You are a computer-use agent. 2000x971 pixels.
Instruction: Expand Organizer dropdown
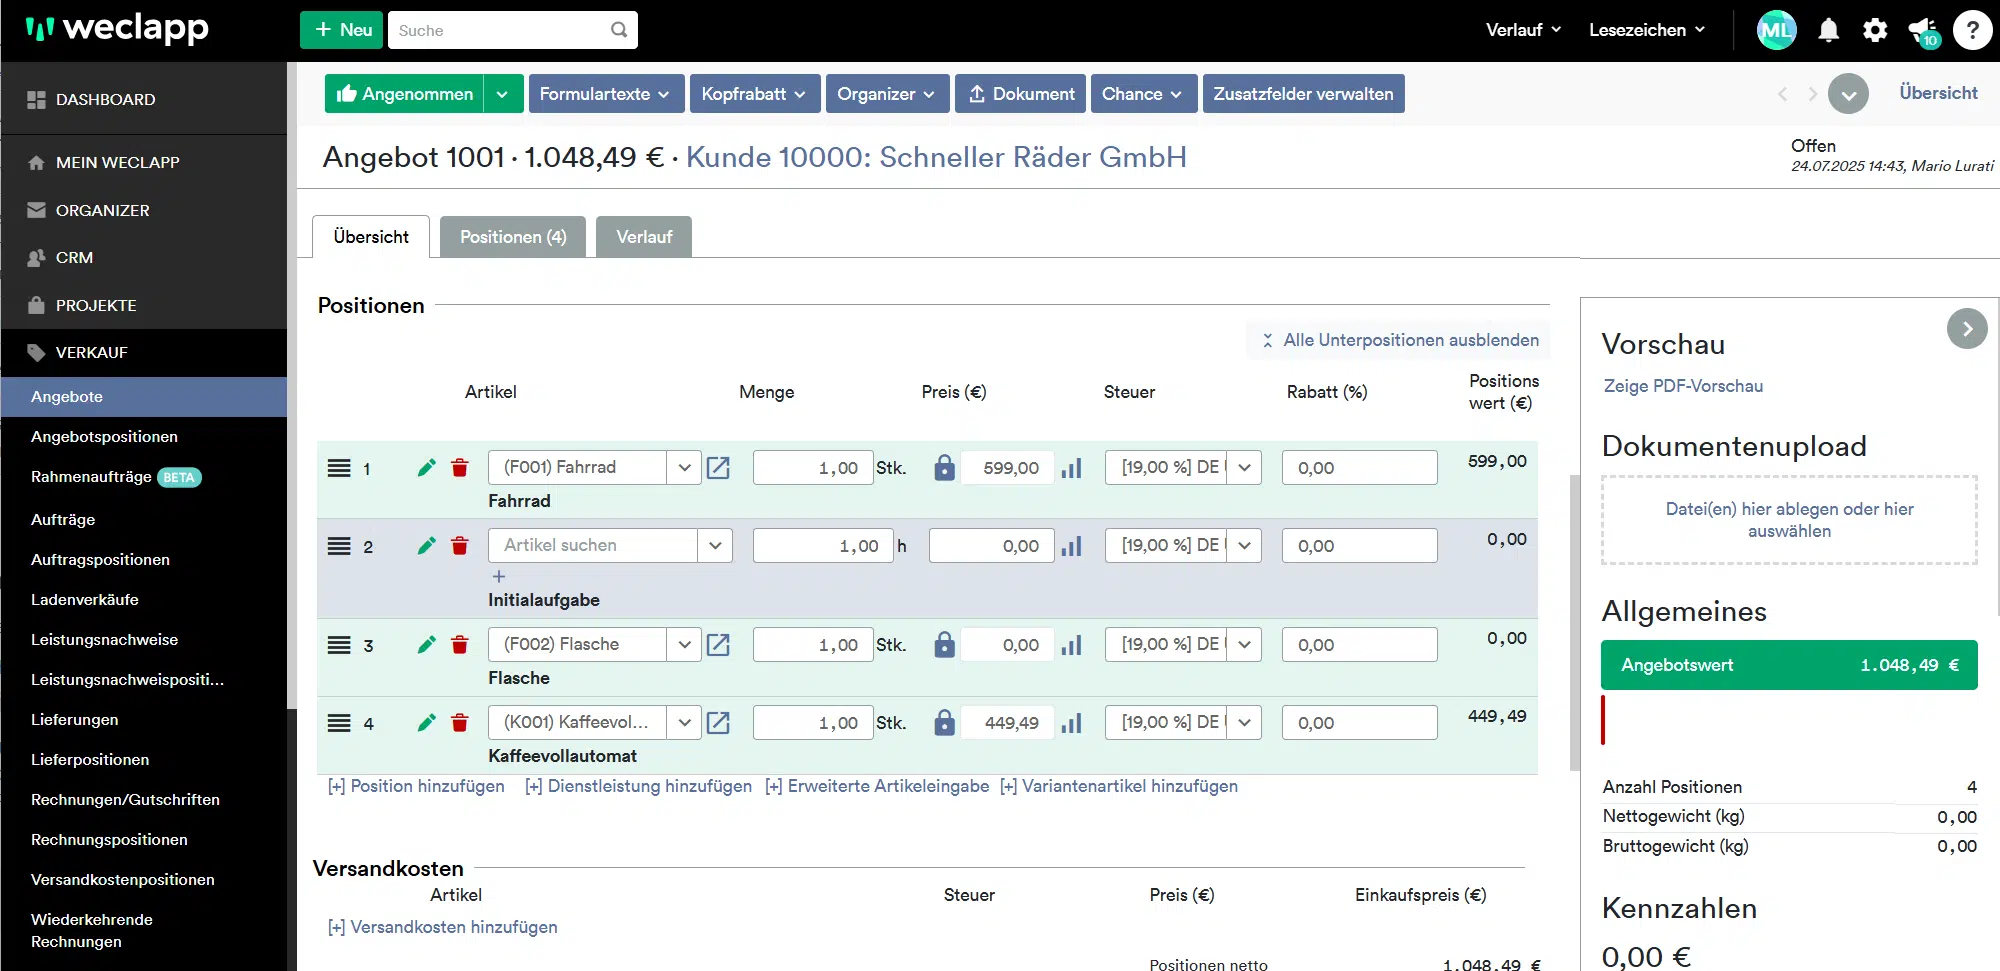coord(887,94)
